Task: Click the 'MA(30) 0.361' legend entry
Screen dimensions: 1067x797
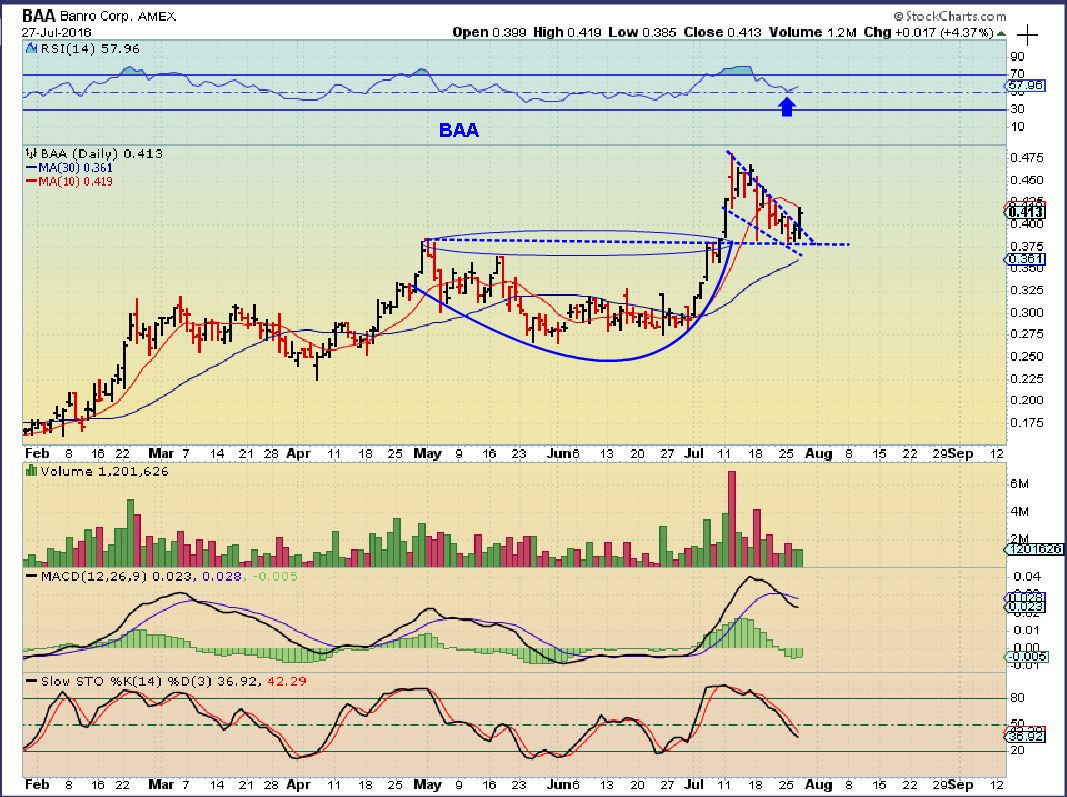Action: pos(75,167)
